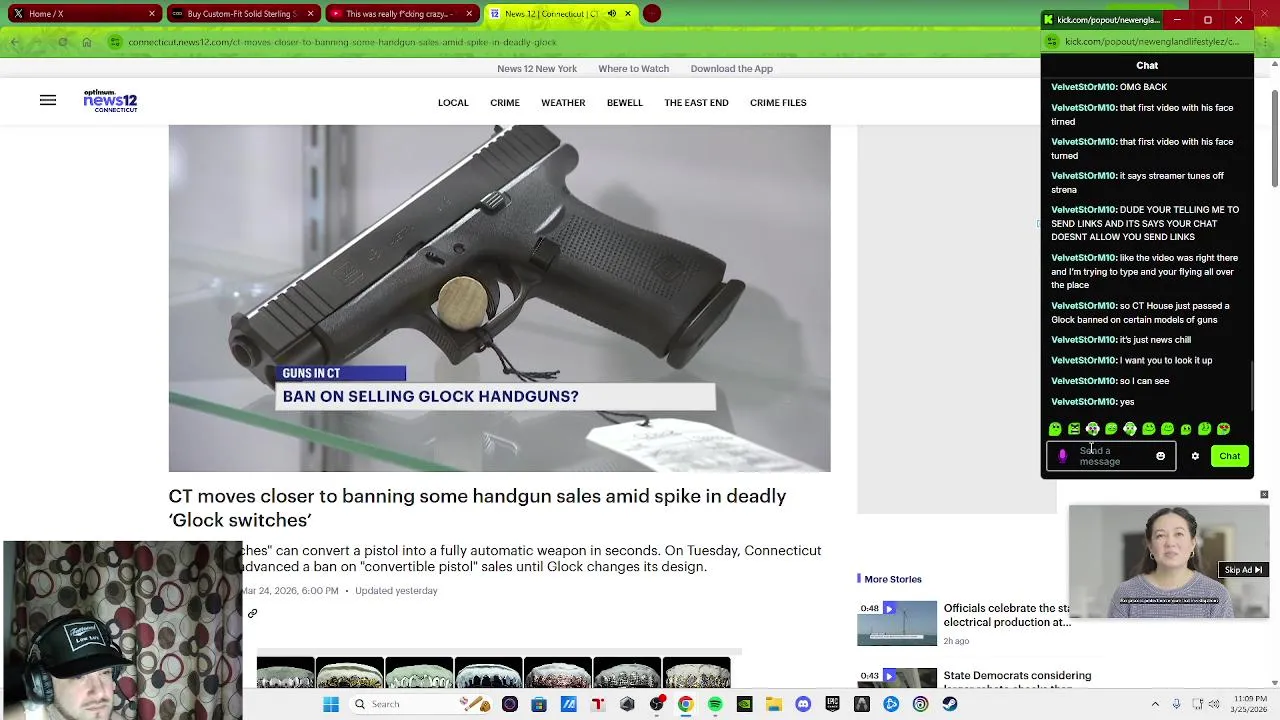Open Chrome from the taskbar

(686, 704)
